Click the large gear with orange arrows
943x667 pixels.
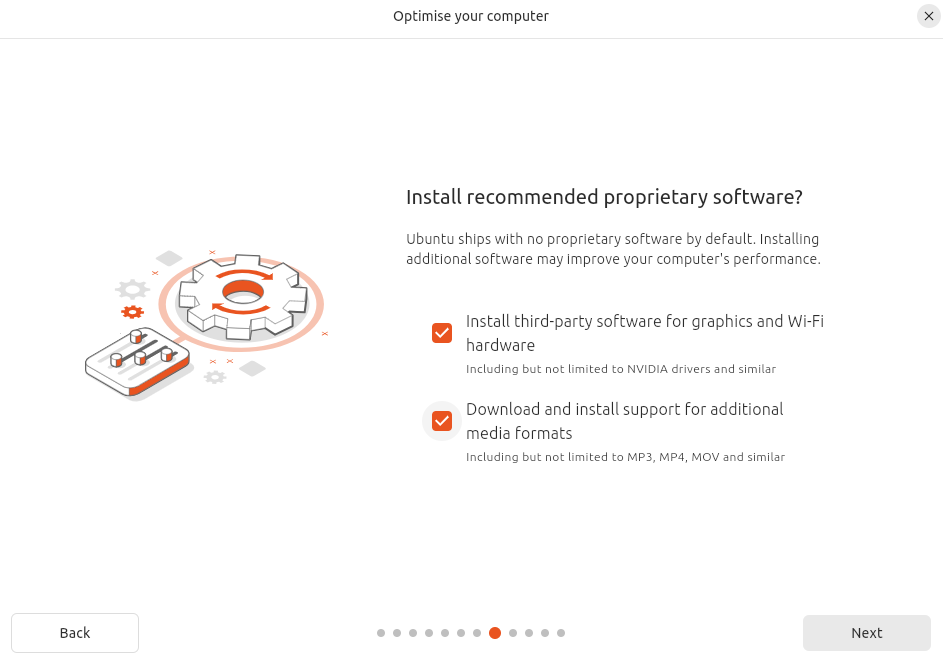pos(242,293)
